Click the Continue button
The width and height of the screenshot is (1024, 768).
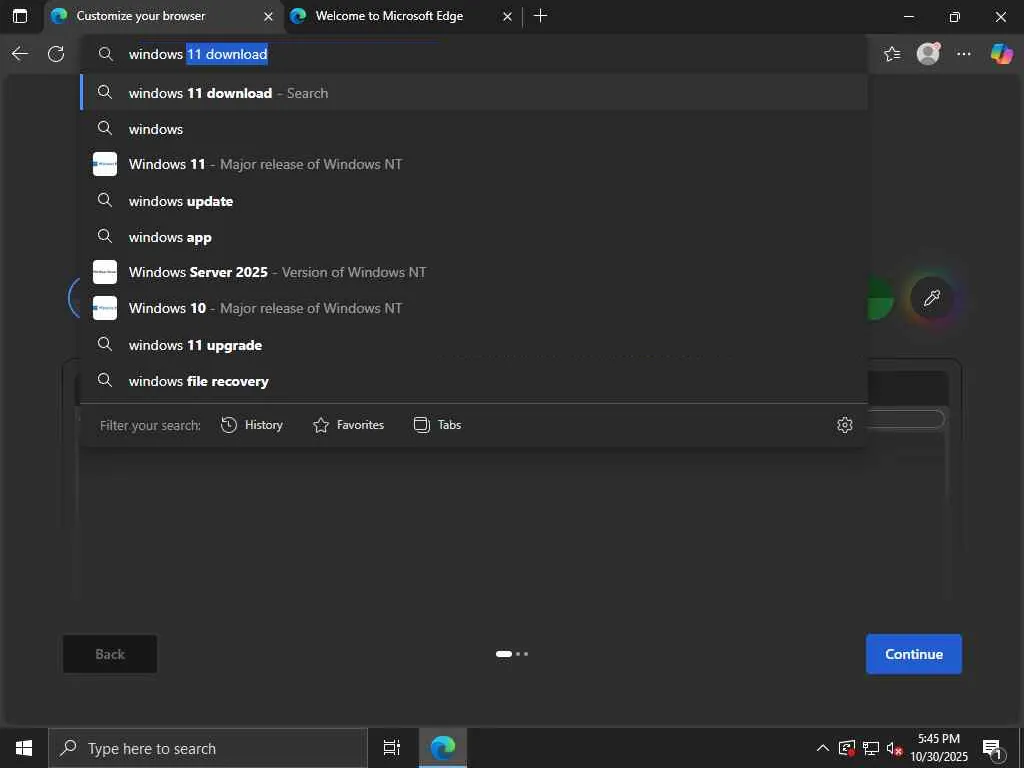(x=914, y=654)
